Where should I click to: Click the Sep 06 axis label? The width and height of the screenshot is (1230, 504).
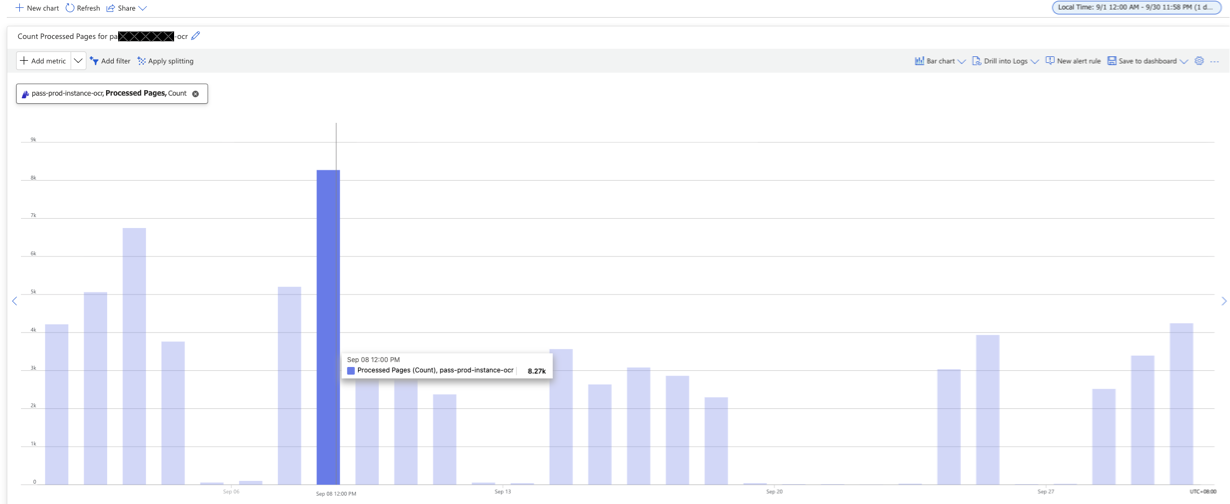click(231, 491)
